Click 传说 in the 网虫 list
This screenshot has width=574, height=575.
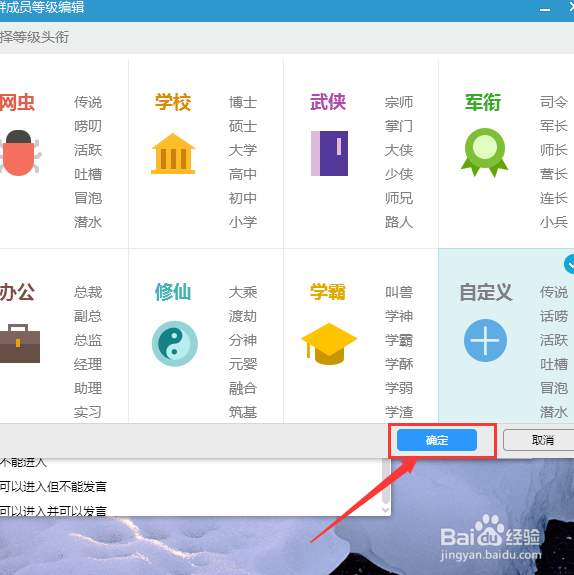[x=88, y=102]
